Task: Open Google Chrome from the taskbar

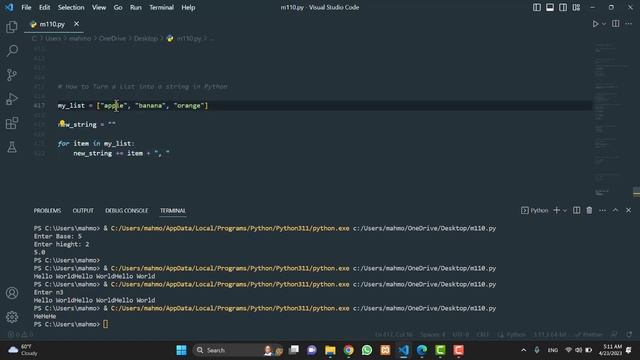Action: [x=349, y=350]
